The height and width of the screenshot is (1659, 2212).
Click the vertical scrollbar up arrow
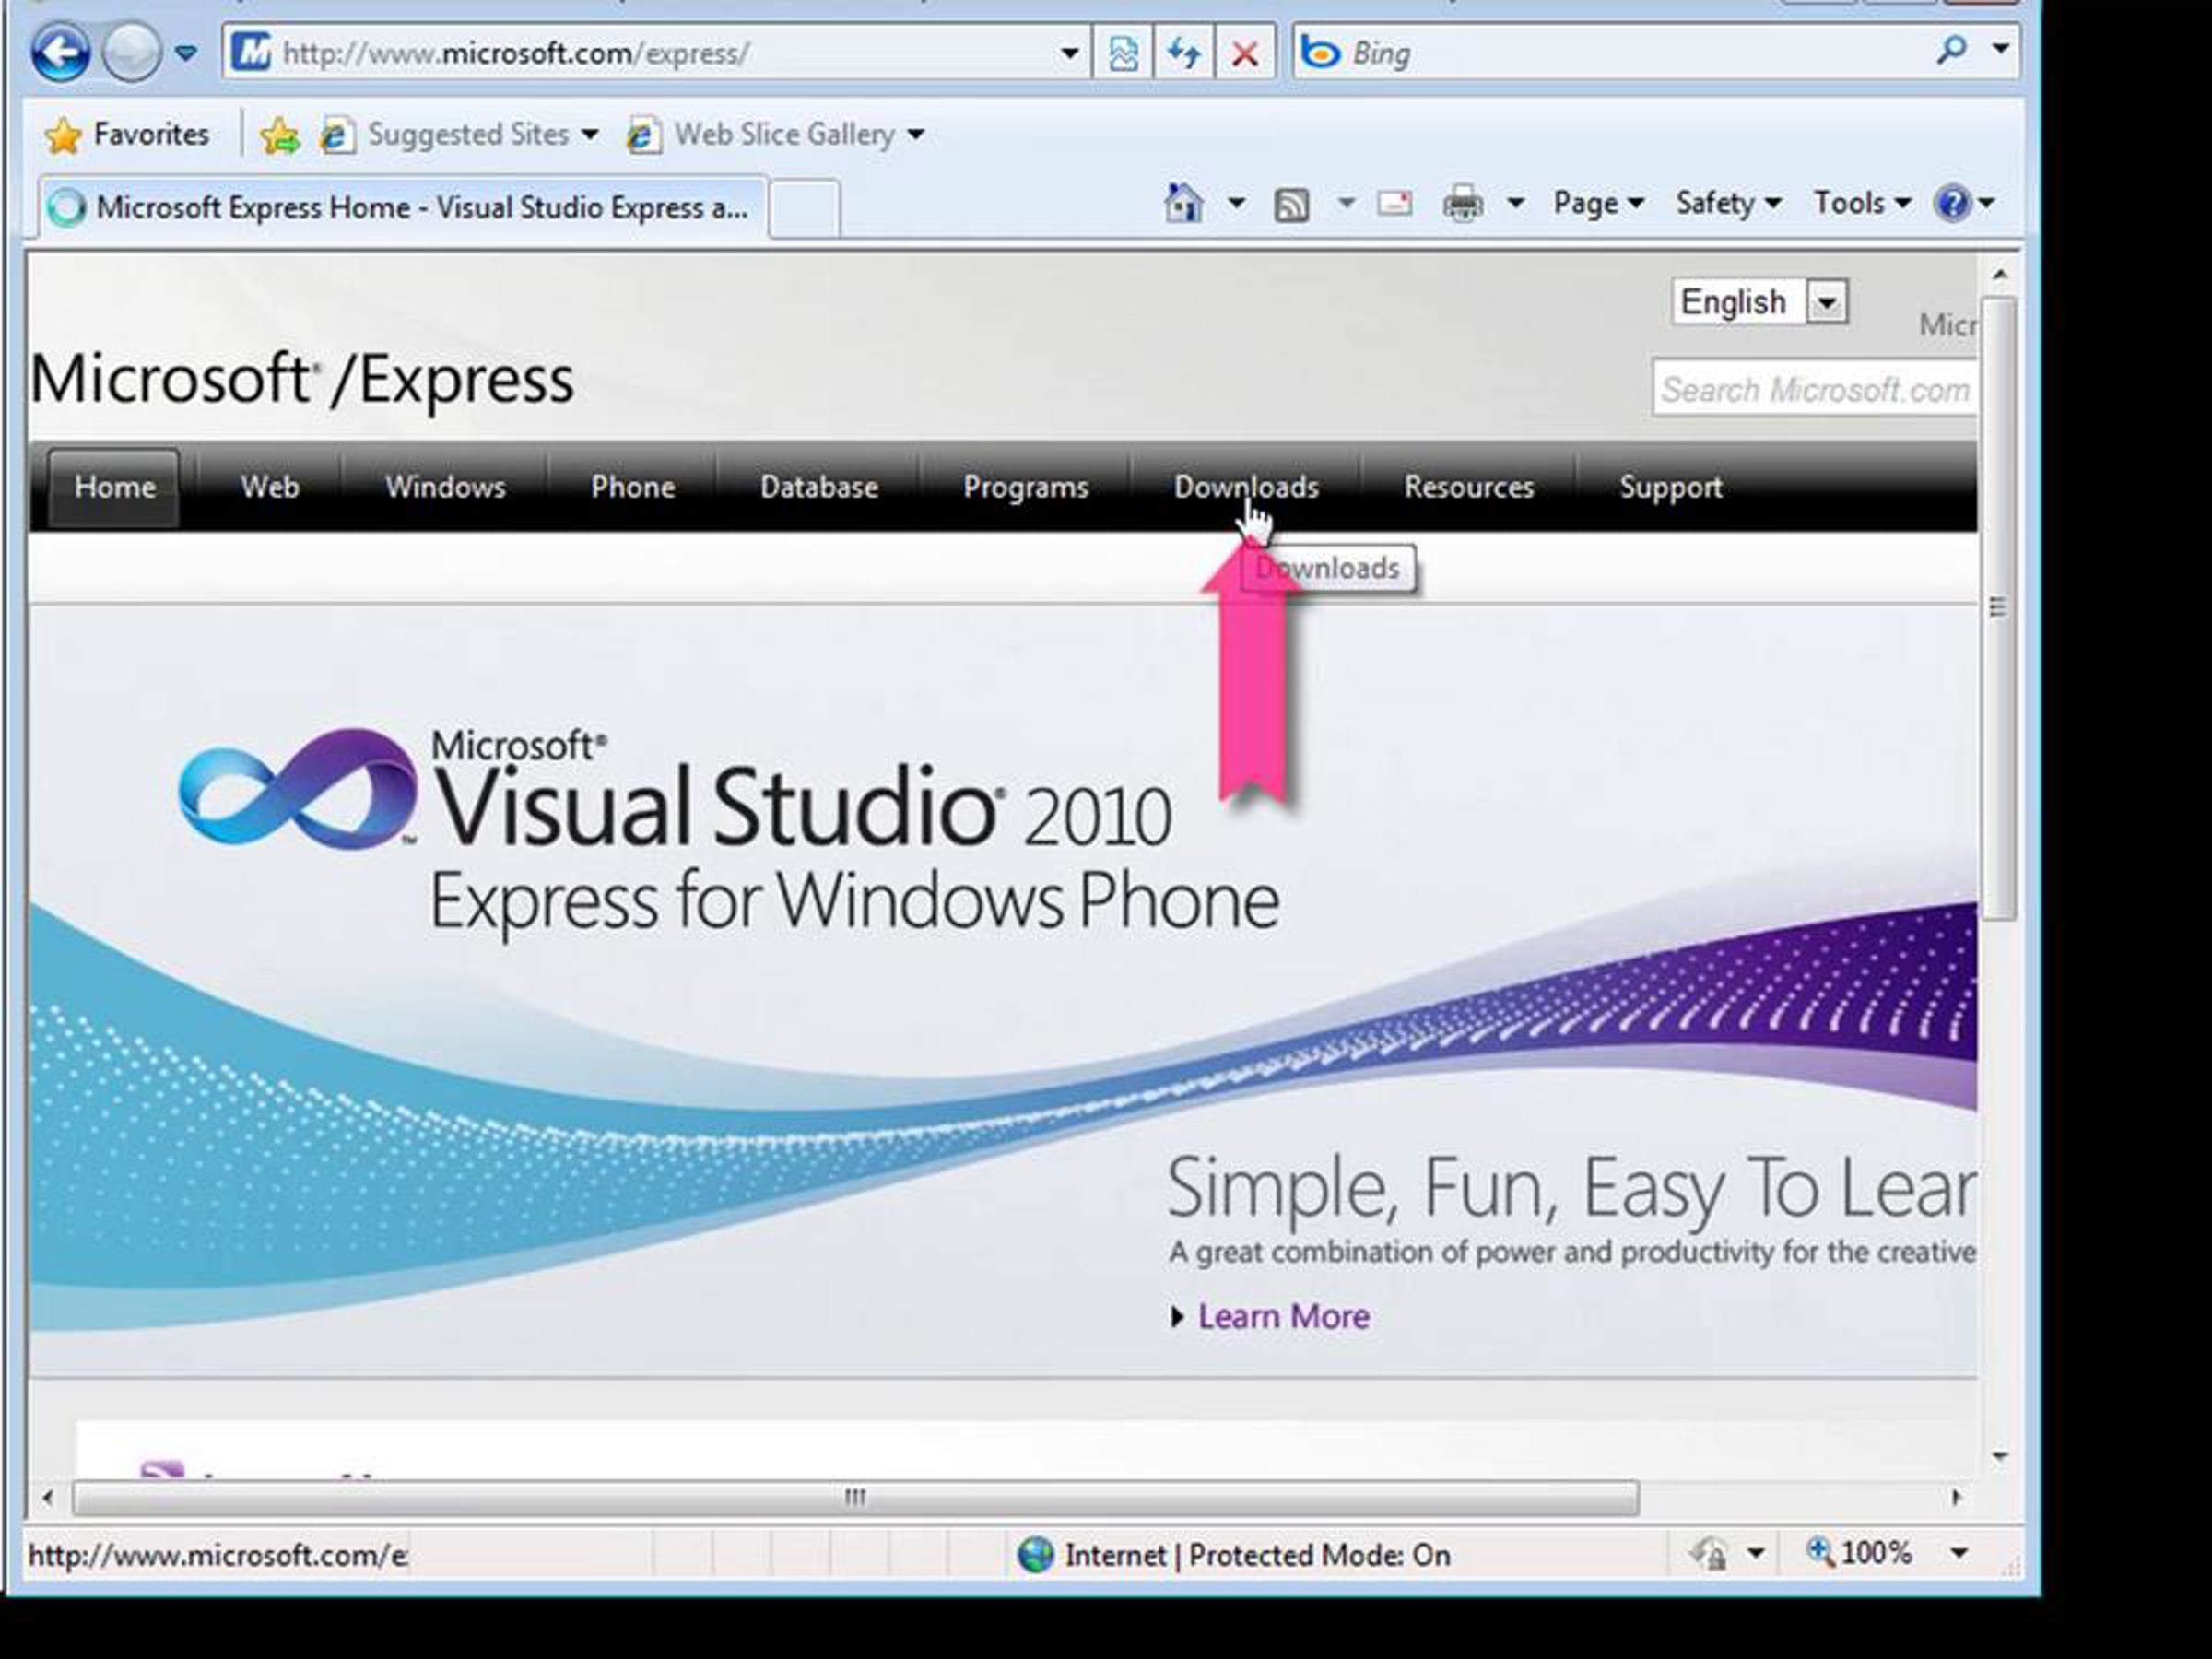[x=1999, y=274]
